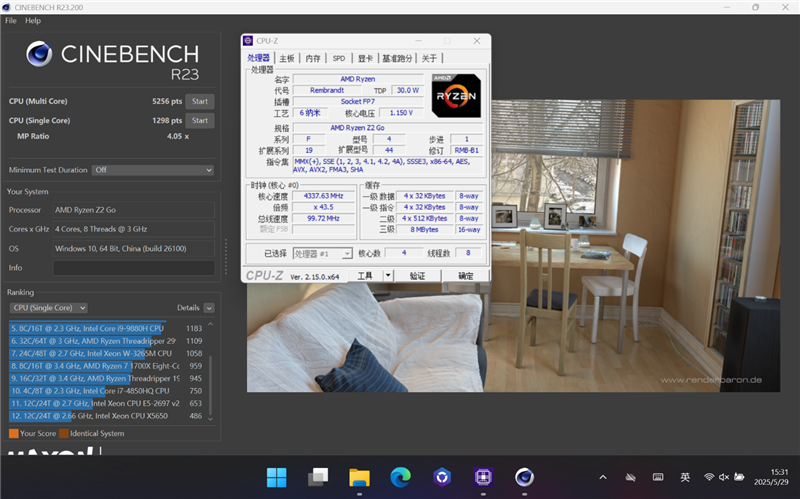Select ranking entry Intel Xeon CPU X5650
The height and width of the screenshot is (499, 800).
[x=106, y=416]
